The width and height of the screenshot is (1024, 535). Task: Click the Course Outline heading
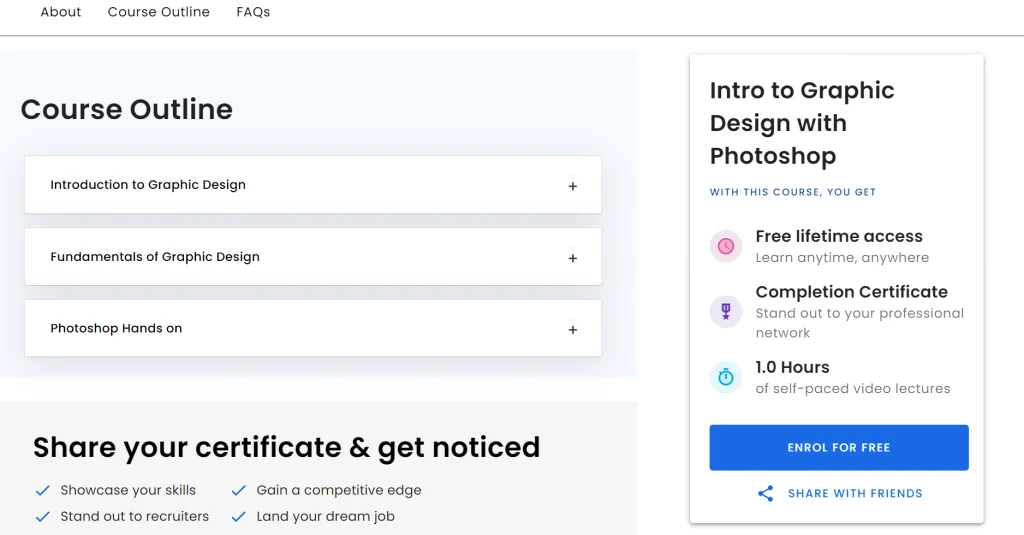(x=127, y=109)
